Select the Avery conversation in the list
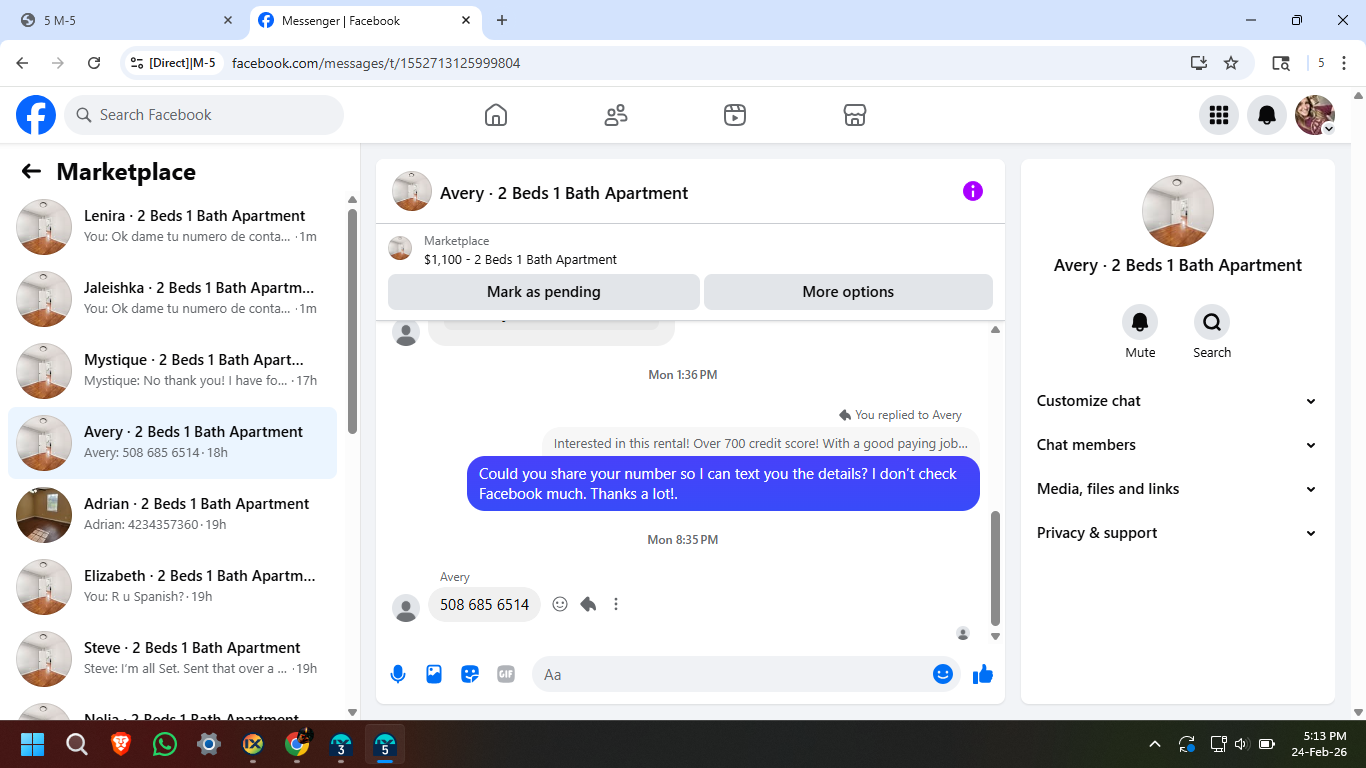Viewport: 1366px width, 768px height. [x=172, y=443]
